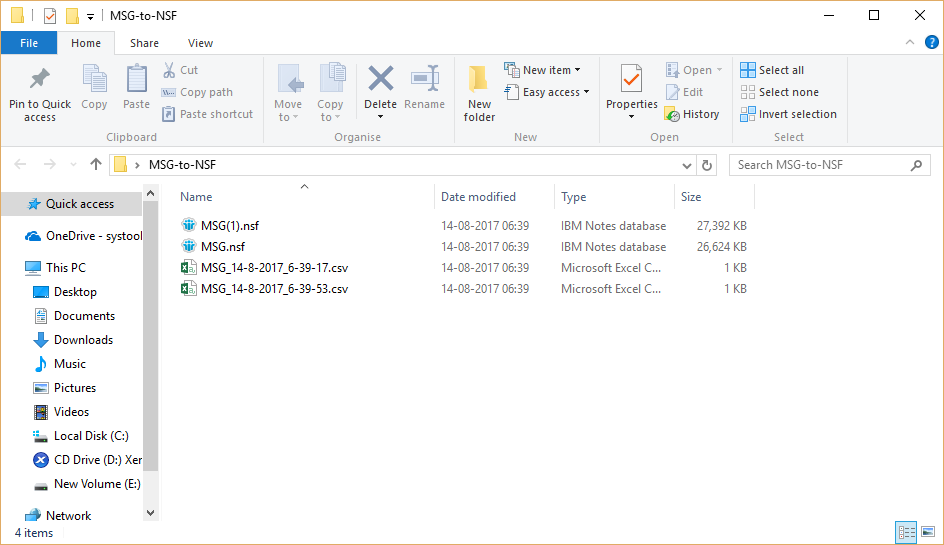Viewport: 944px width, 545px height.
Task: Click Paste shortcut in ribbon
Action: [208, 114]
